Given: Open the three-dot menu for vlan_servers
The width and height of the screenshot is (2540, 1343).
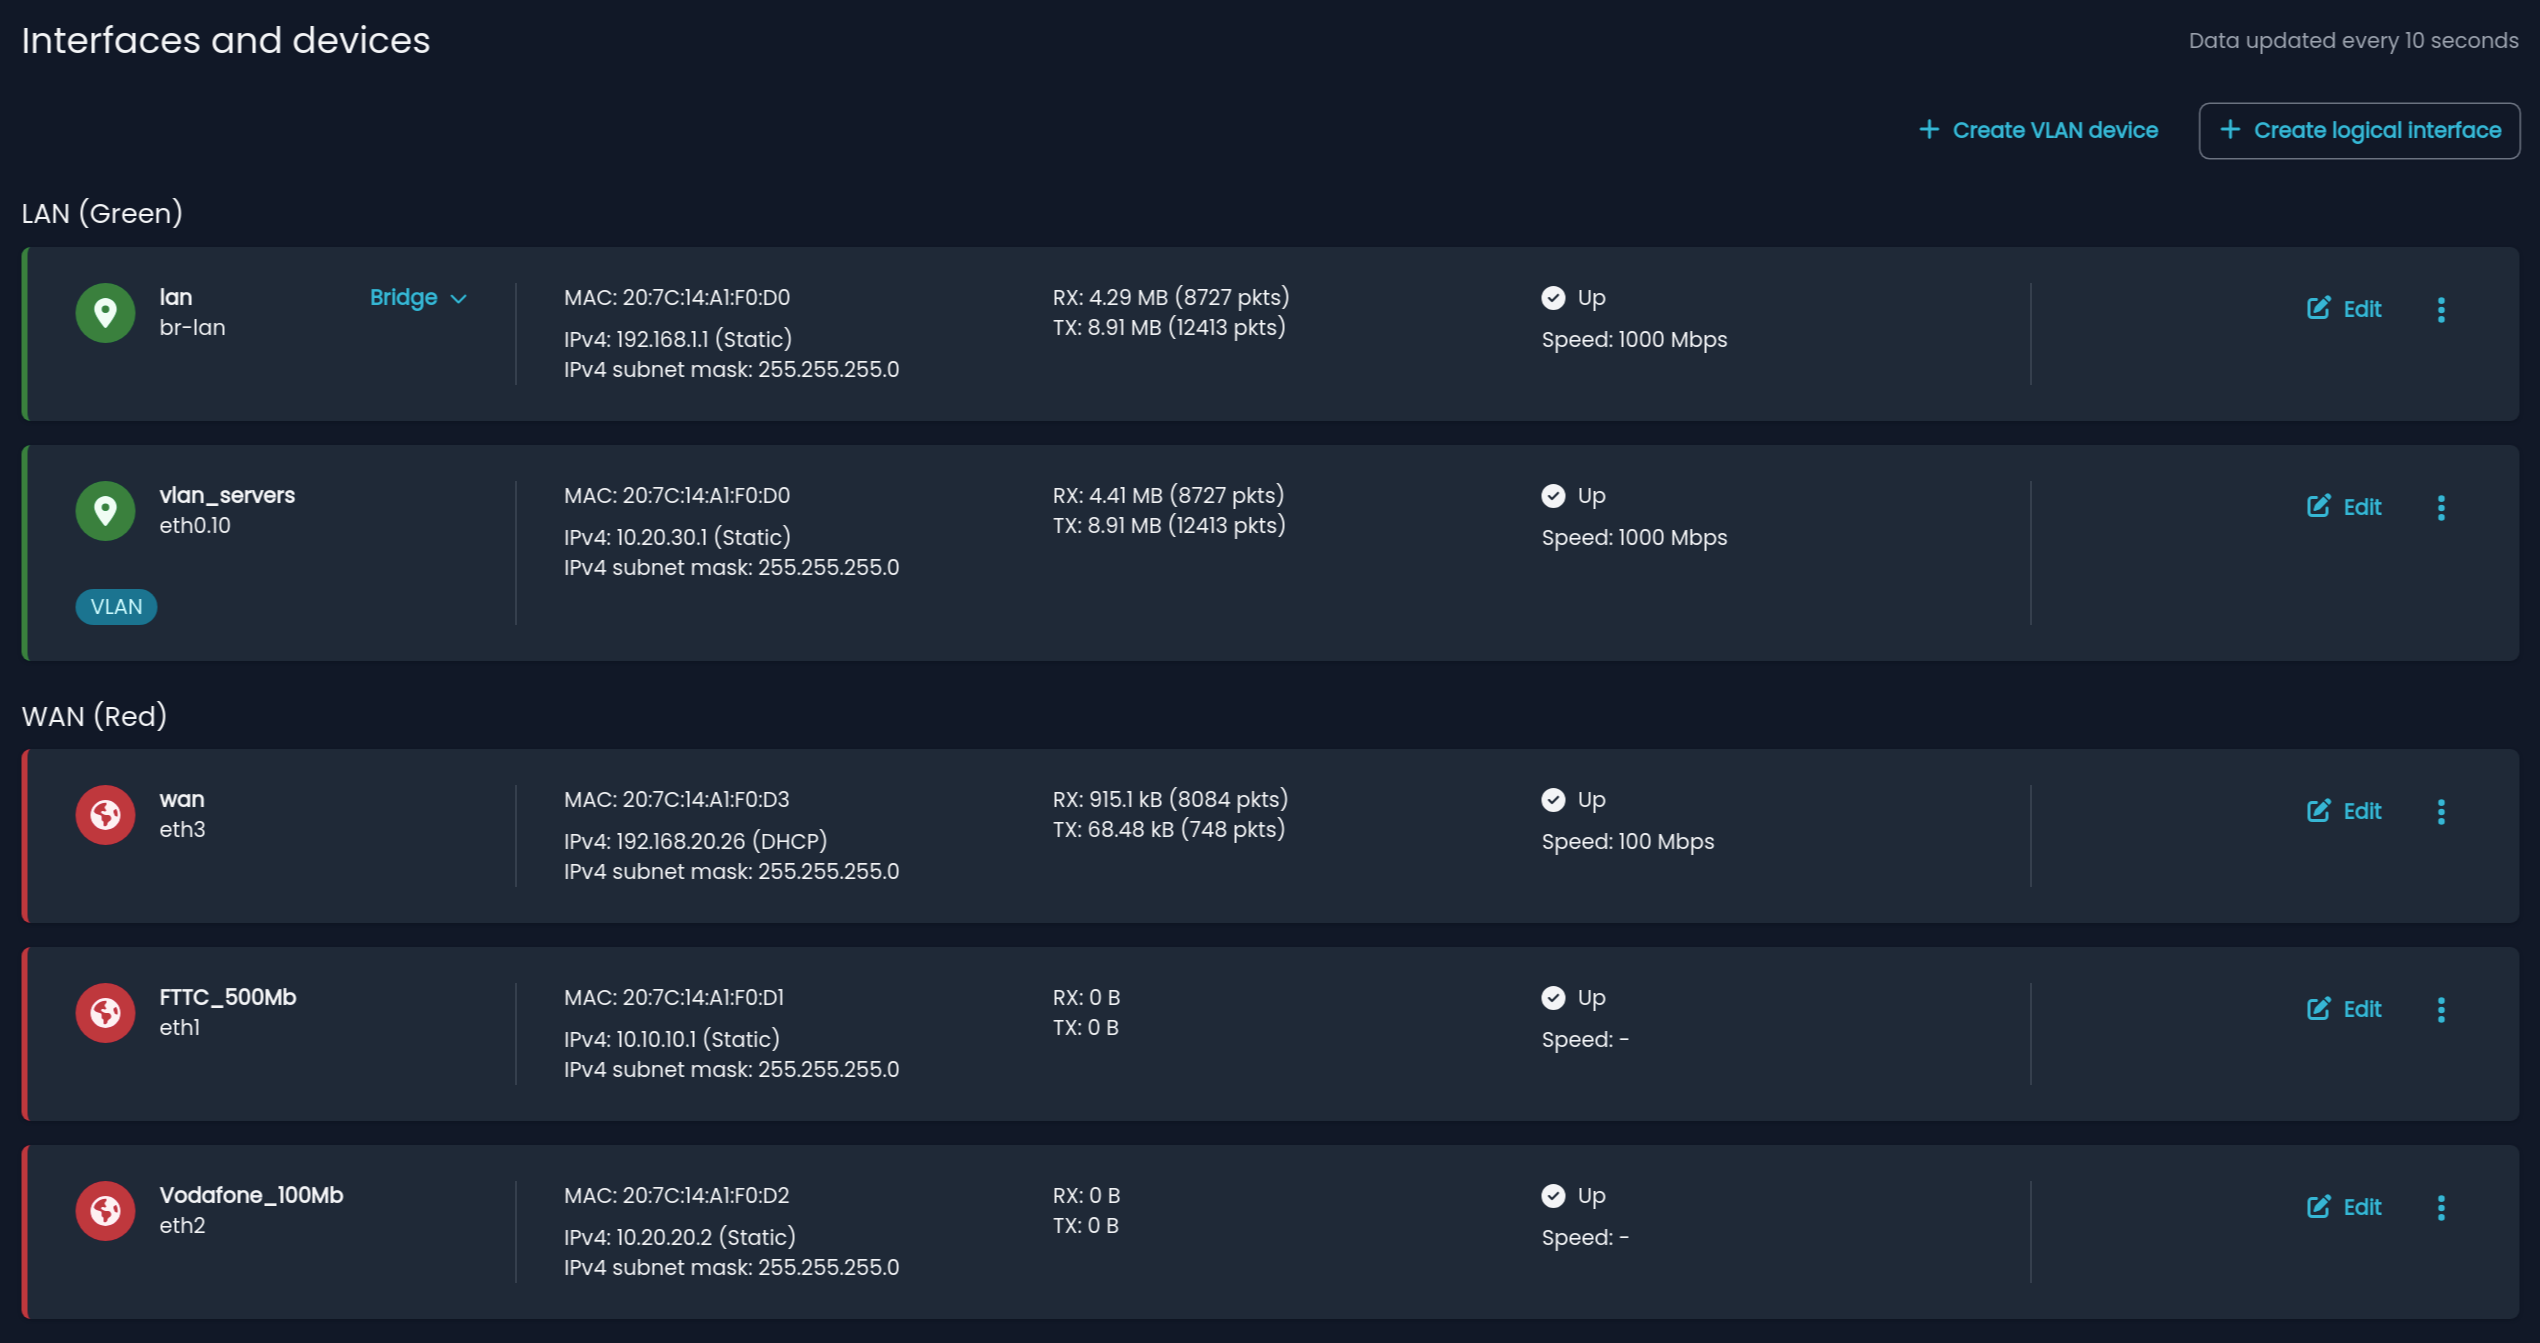Looking at the screenshot, I should (x=2441, y=507).
